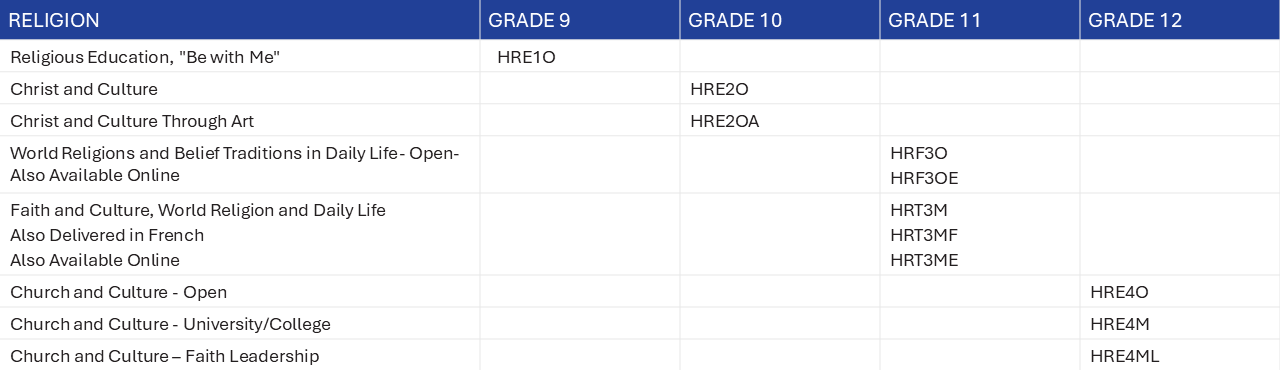Image resolution: width=1280 pixels, height=370 pixels.
Task: Click Faith Leadership code HRE4ML
Action: click(x=1125, y=356)
